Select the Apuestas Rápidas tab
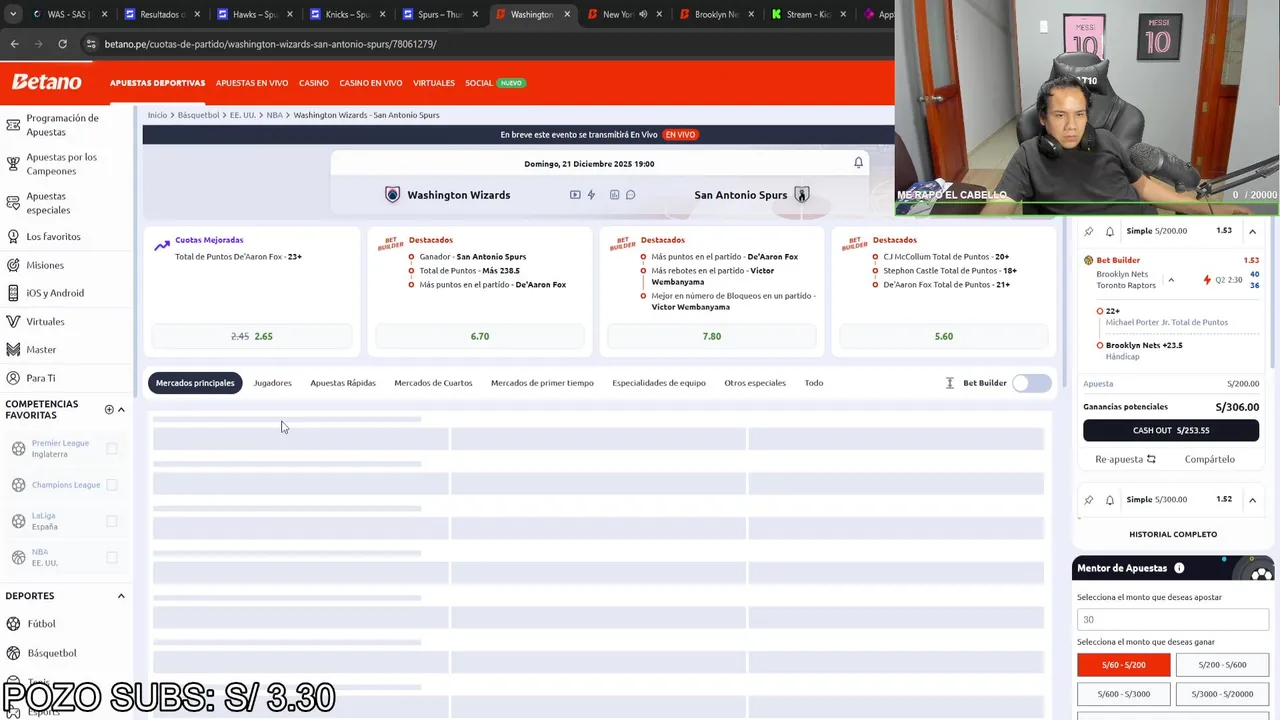The width and height of the screenshot is (1280, 720). click(x=343, y=383)
